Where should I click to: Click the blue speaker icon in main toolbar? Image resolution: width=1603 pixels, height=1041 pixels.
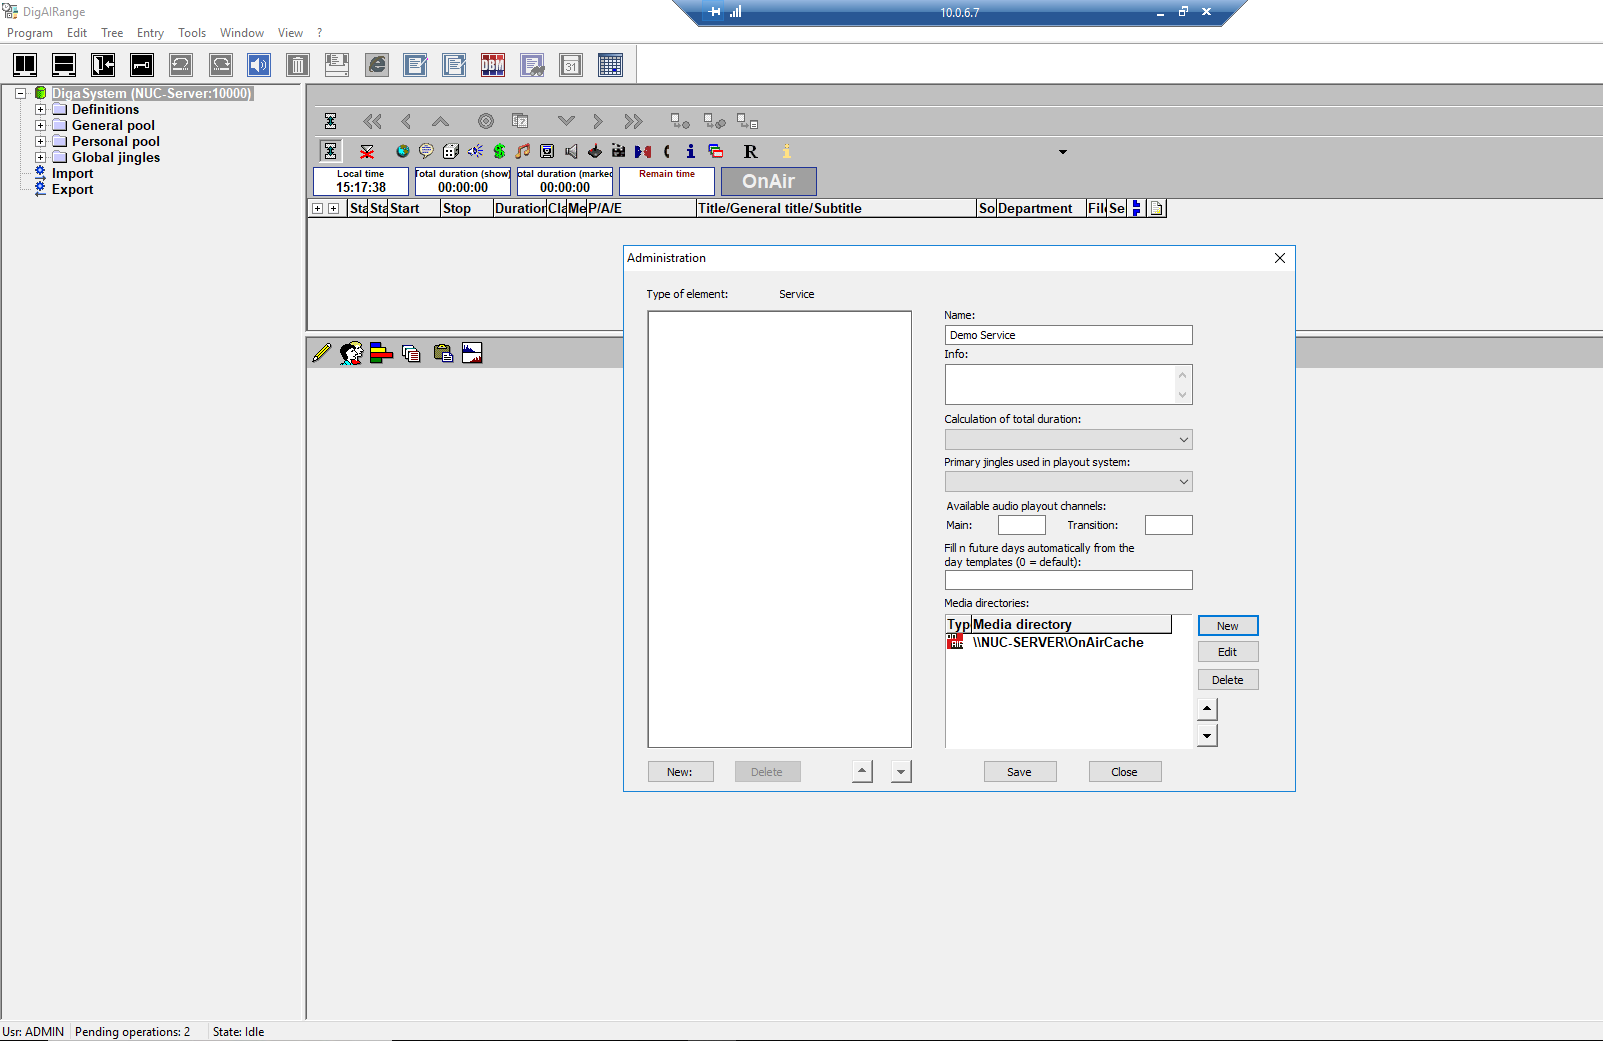click(x=259, y=66)
